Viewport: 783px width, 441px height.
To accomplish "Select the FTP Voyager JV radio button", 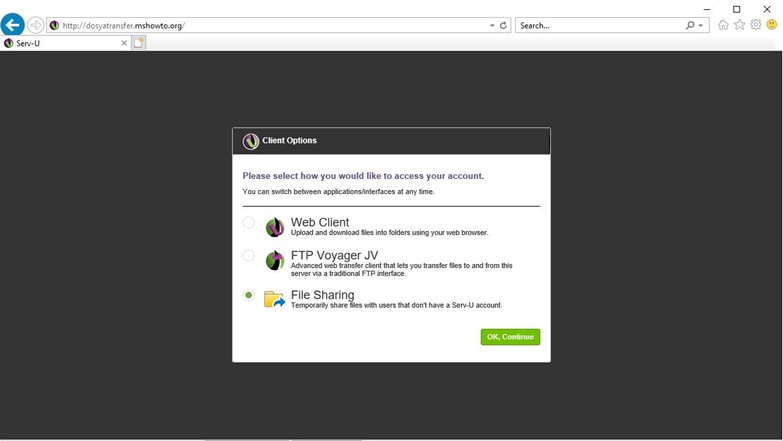I will pyautogui.click(x=248, y=256).
